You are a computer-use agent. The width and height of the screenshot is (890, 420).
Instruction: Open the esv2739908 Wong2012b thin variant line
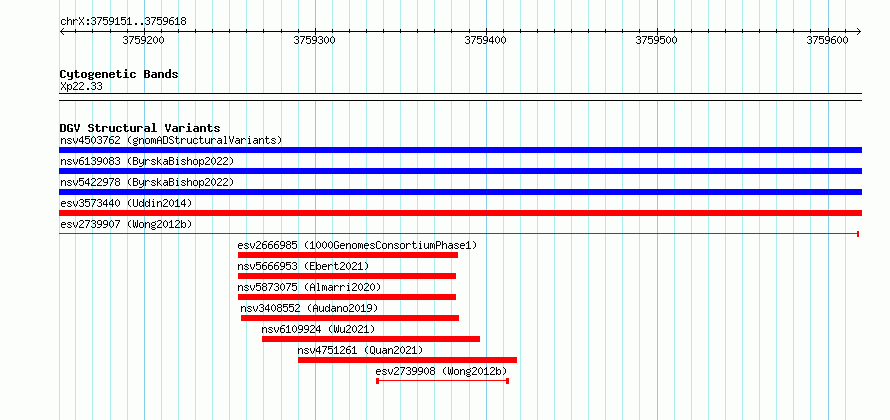coord(443,381)
